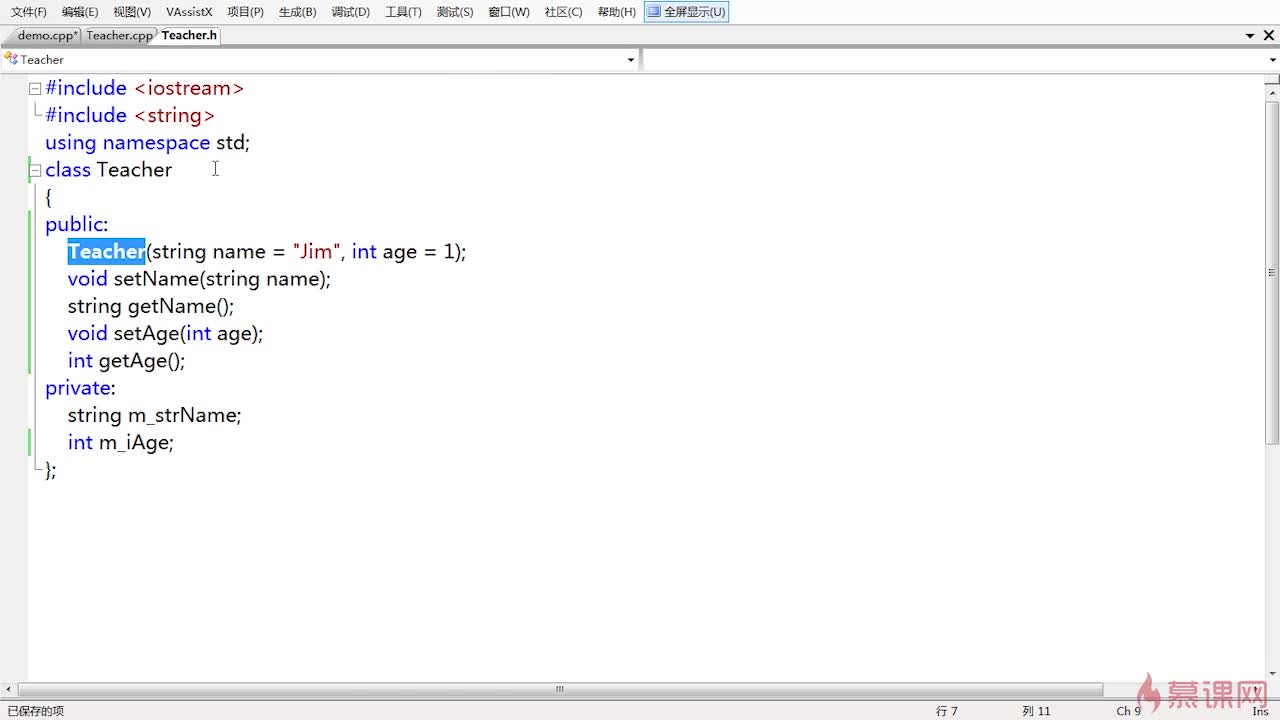Collapse the #include block outline
The image size is (1280, 720).
tap(35, 89)
